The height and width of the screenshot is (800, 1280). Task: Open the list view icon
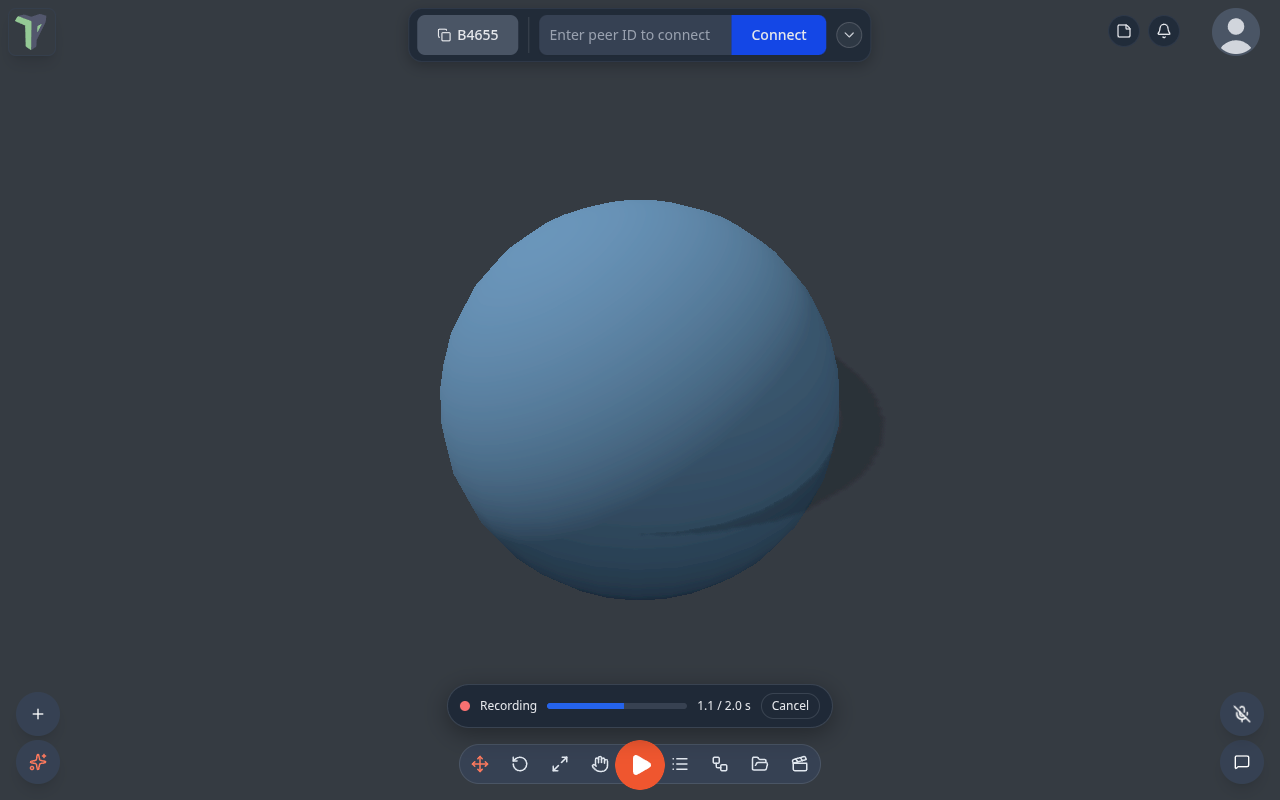680,764
